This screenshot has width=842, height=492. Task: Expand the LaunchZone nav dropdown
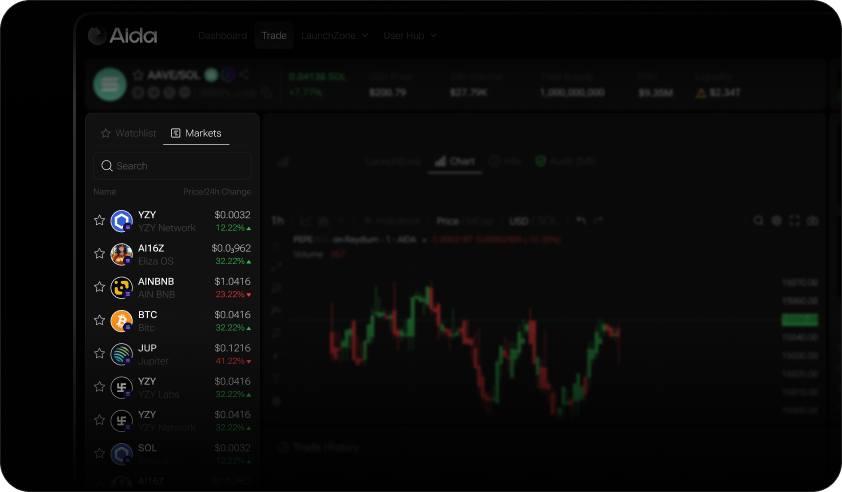[x=335, y=35]
